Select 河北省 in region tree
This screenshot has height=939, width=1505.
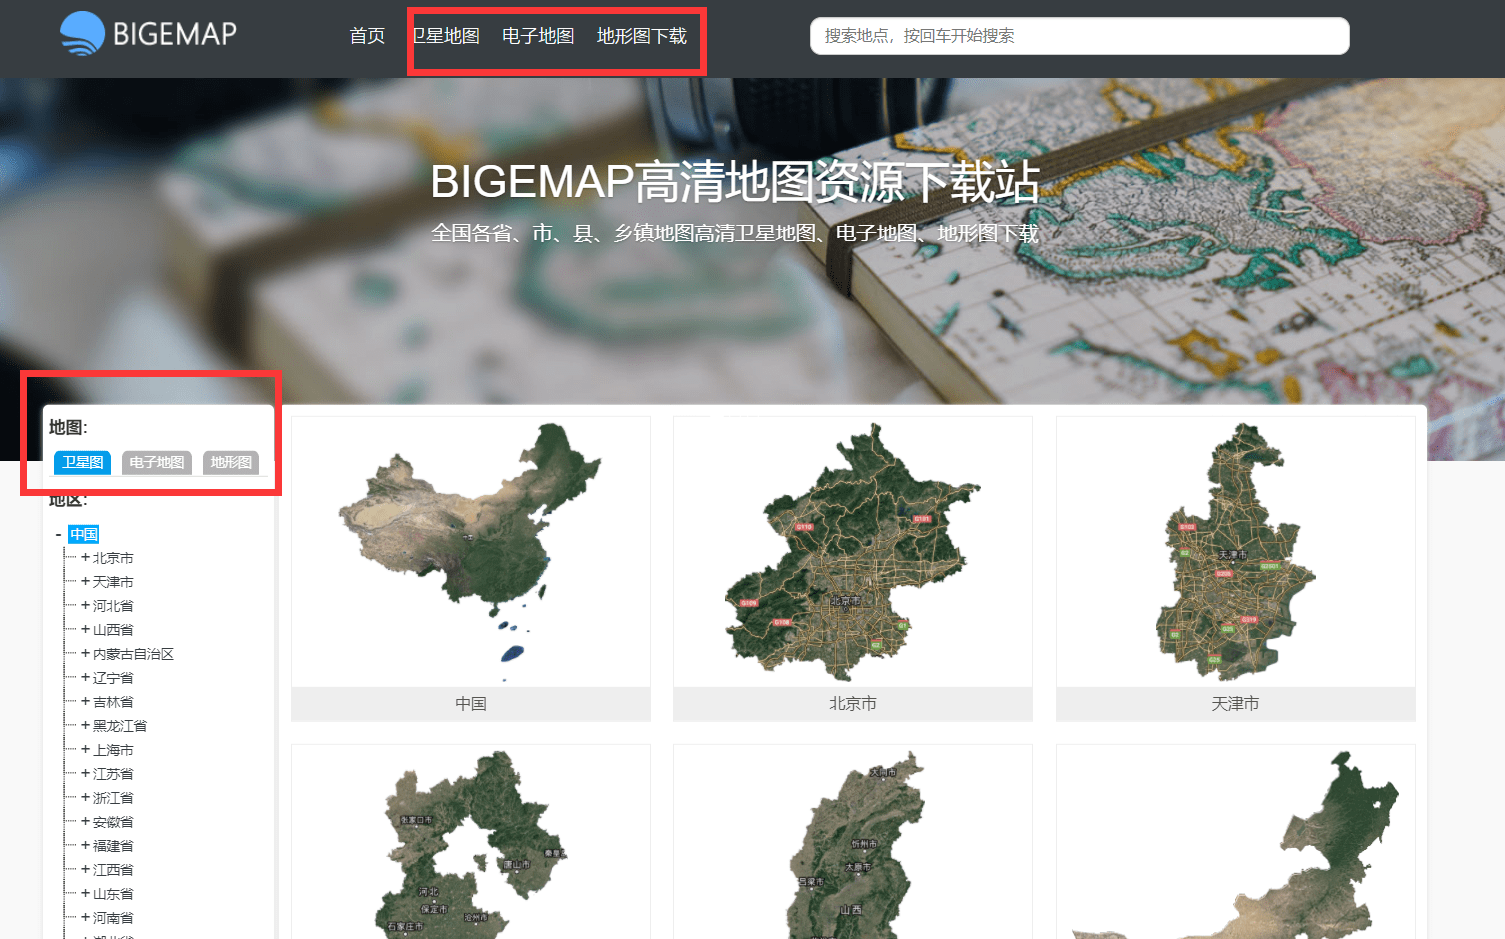point(113,606)
